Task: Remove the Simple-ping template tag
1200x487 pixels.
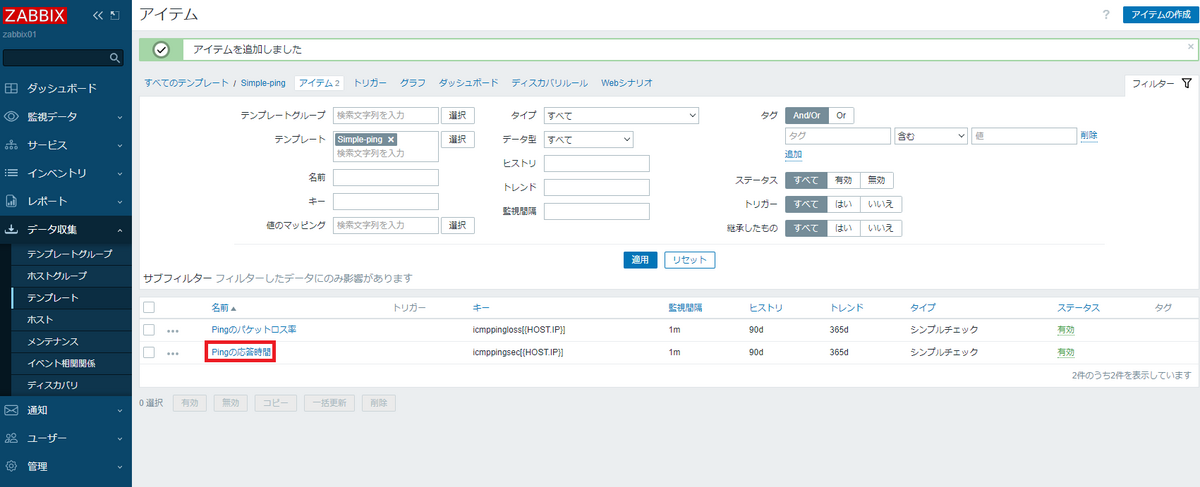Action: 391,140
